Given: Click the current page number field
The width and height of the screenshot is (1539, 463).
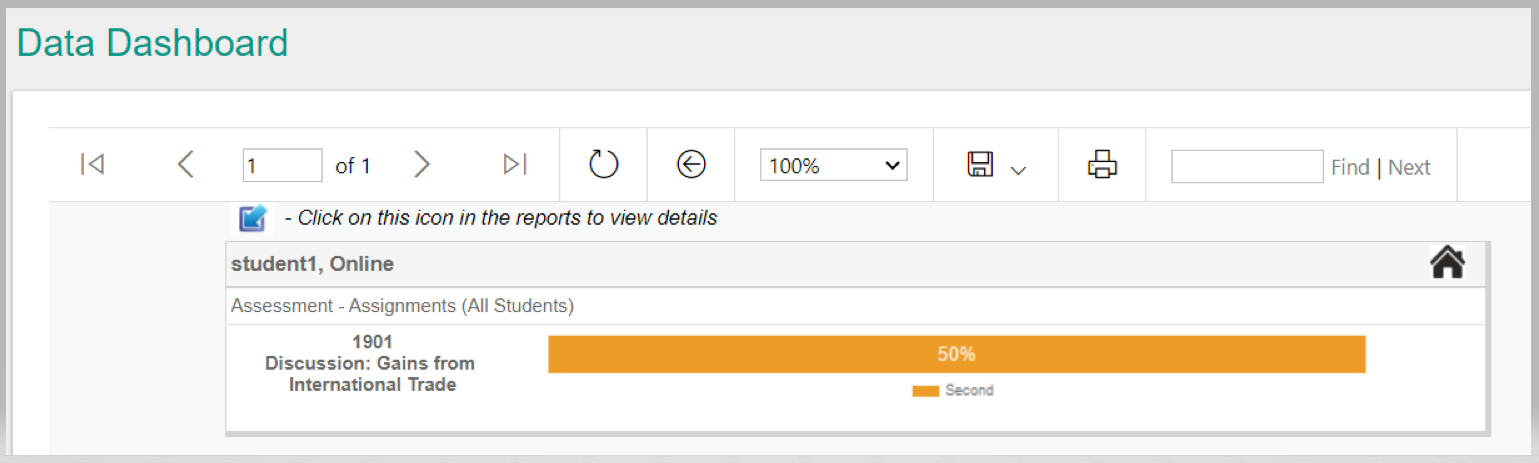Looking at the screenshot, I should click(x=282, y=166).
